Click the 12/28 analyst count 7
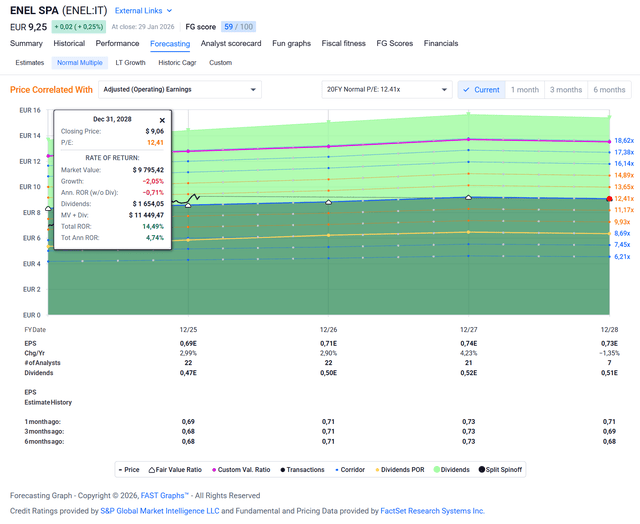 point(609,363)
